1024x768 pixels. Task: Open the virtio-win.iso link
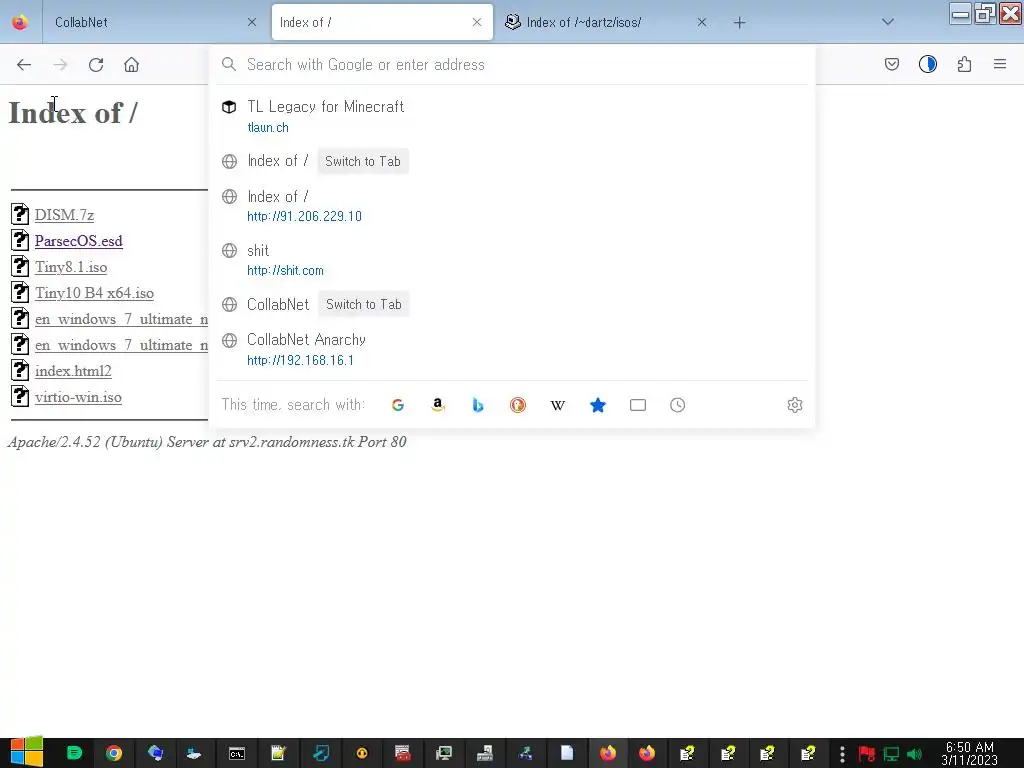click(x=78, y=397)
